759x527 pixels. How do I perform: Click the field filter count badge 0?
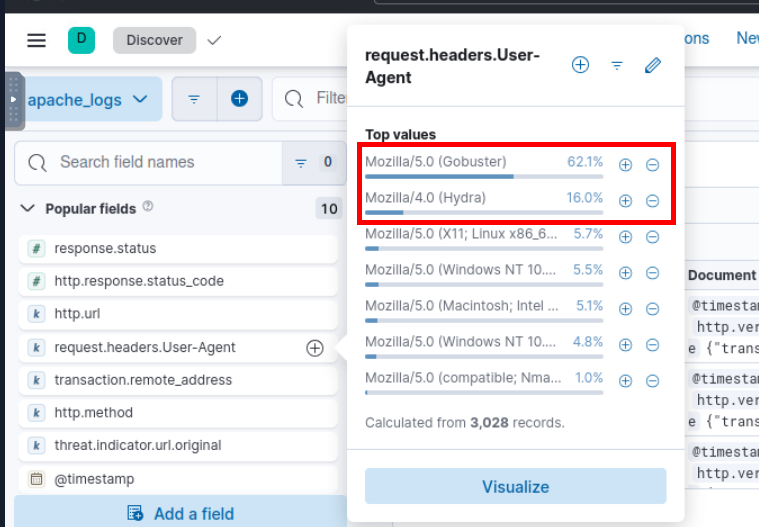coord(328,162)
